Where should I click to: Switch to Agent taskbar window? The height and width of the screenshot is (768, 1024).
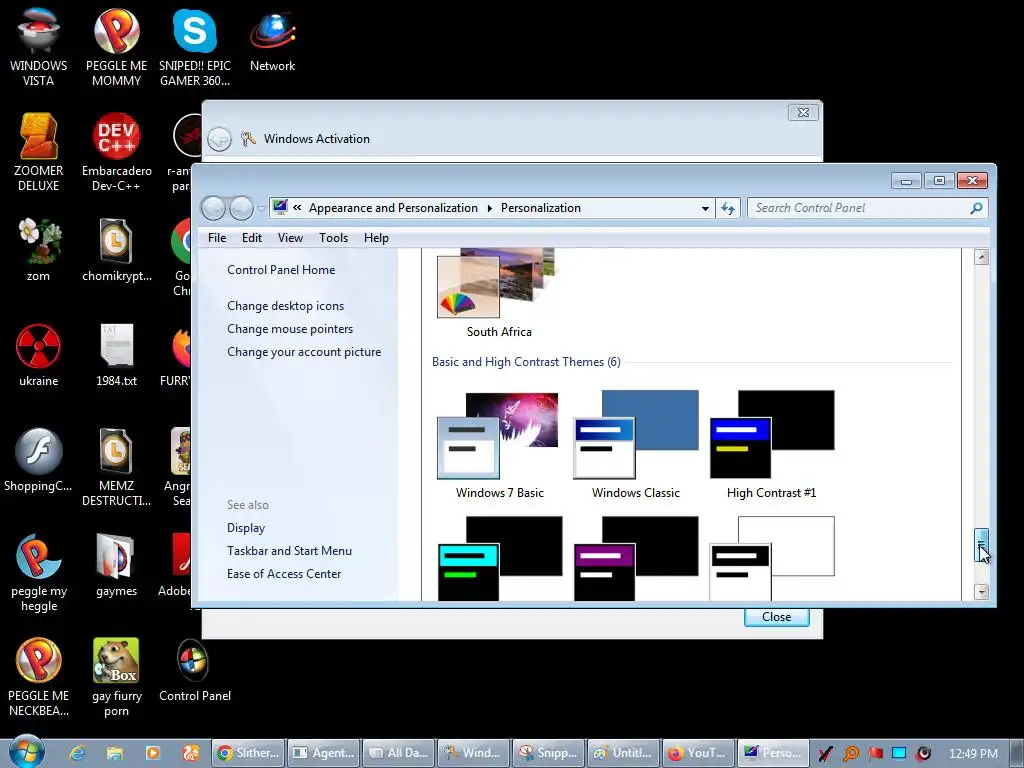click(x=323, y=753)
